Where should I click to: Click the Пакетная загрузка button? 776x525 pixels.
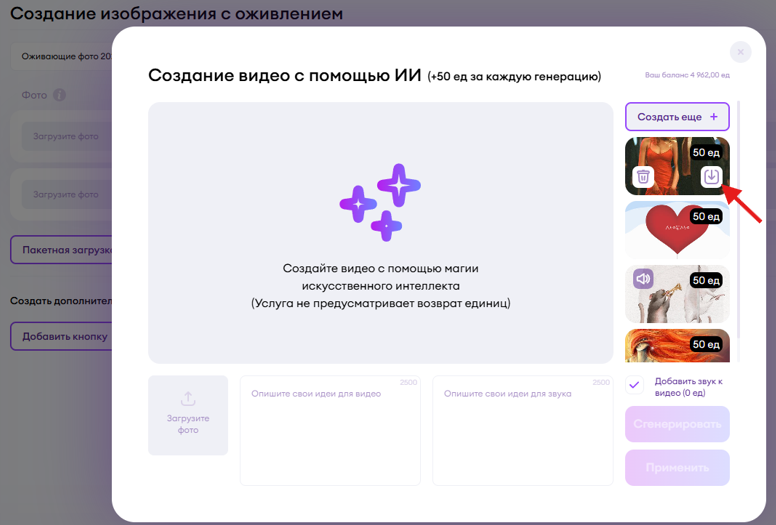[x=62, y=249]
